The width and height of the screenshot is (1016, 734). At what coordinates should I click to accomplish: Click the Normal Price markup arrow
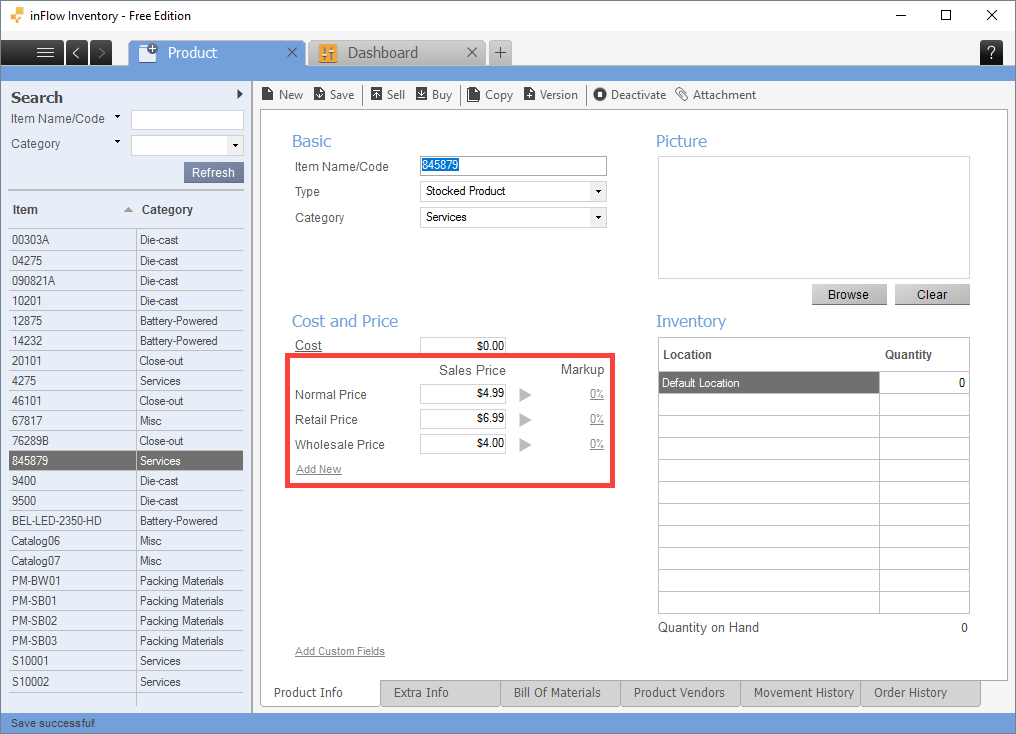525,395
